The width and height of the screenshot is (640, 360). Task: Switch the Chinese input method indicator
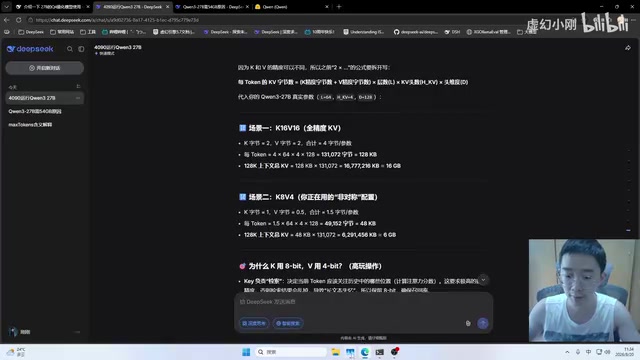pyautogui.click(x=589, y=352)
